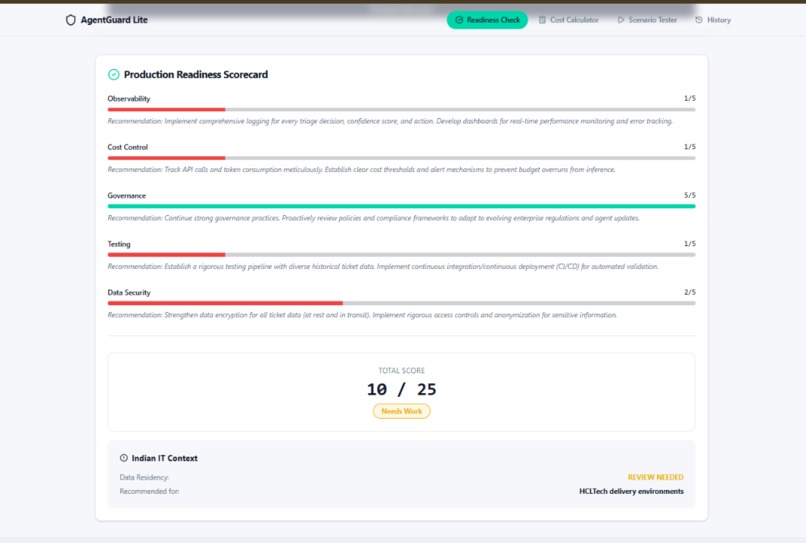Go to the History tab
The height and width of the screenshot is (543, 806).
pyautogui.click(x=713, y=20)
